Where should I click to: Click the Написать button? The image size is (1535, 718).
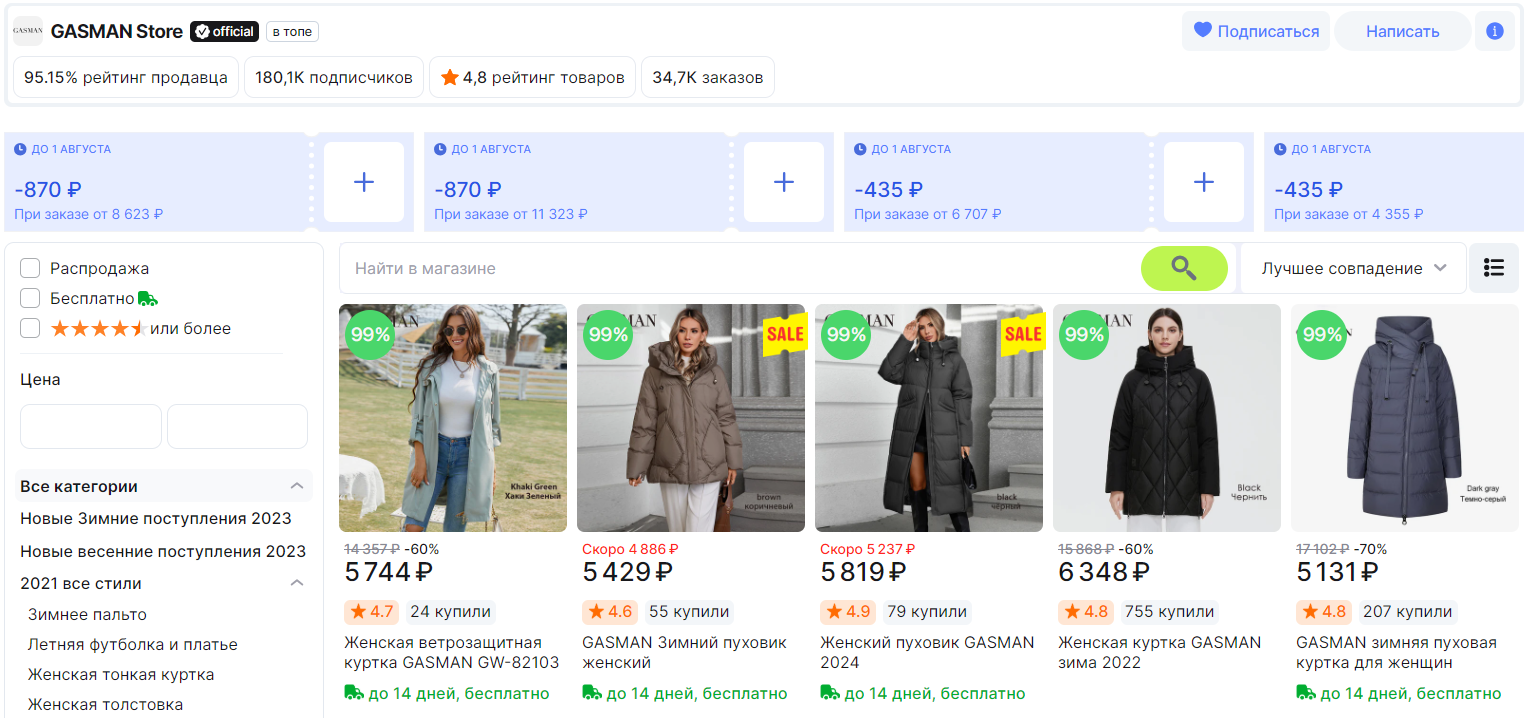pyautogui.click(x=1403, y=31)
